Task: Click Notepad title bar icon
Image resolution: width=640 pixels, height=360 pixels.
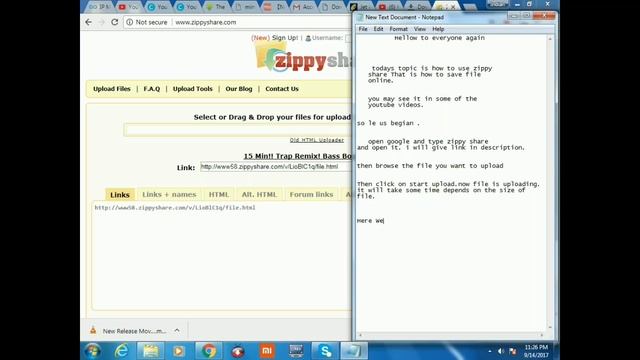Action: click(x=360, y=17)
